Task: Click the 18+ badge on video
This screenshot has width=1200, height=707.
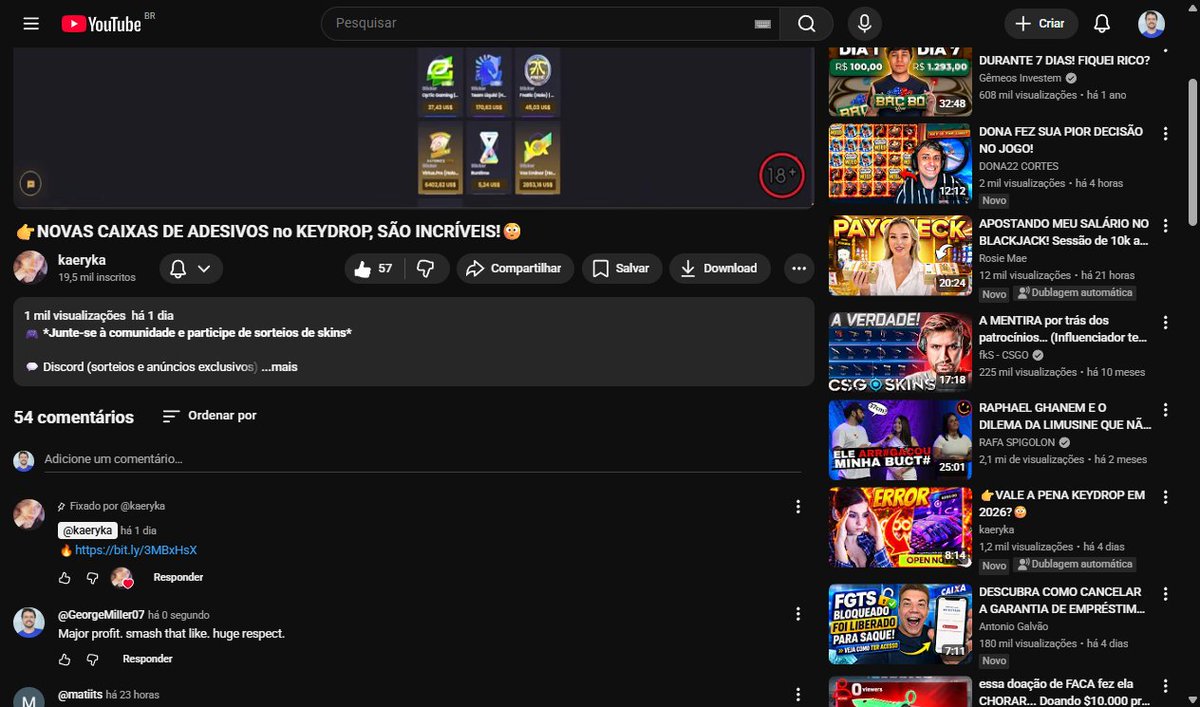Action: (781, 175)
